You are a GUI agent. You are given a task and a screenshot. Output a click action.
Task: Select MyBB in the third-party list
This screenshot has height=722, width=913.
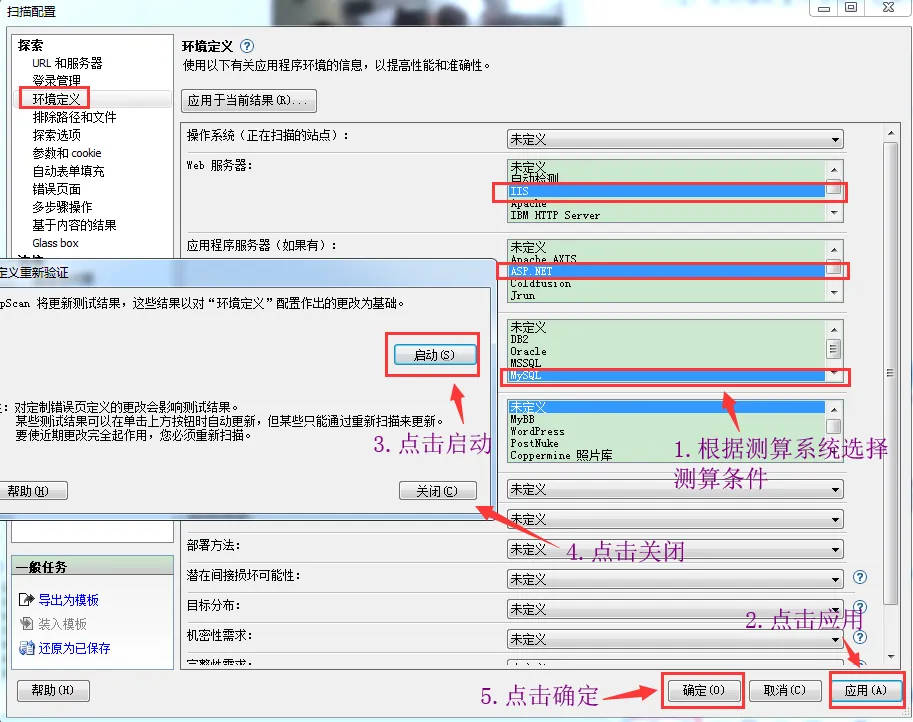pyautogui.click(x=667, y=419)
